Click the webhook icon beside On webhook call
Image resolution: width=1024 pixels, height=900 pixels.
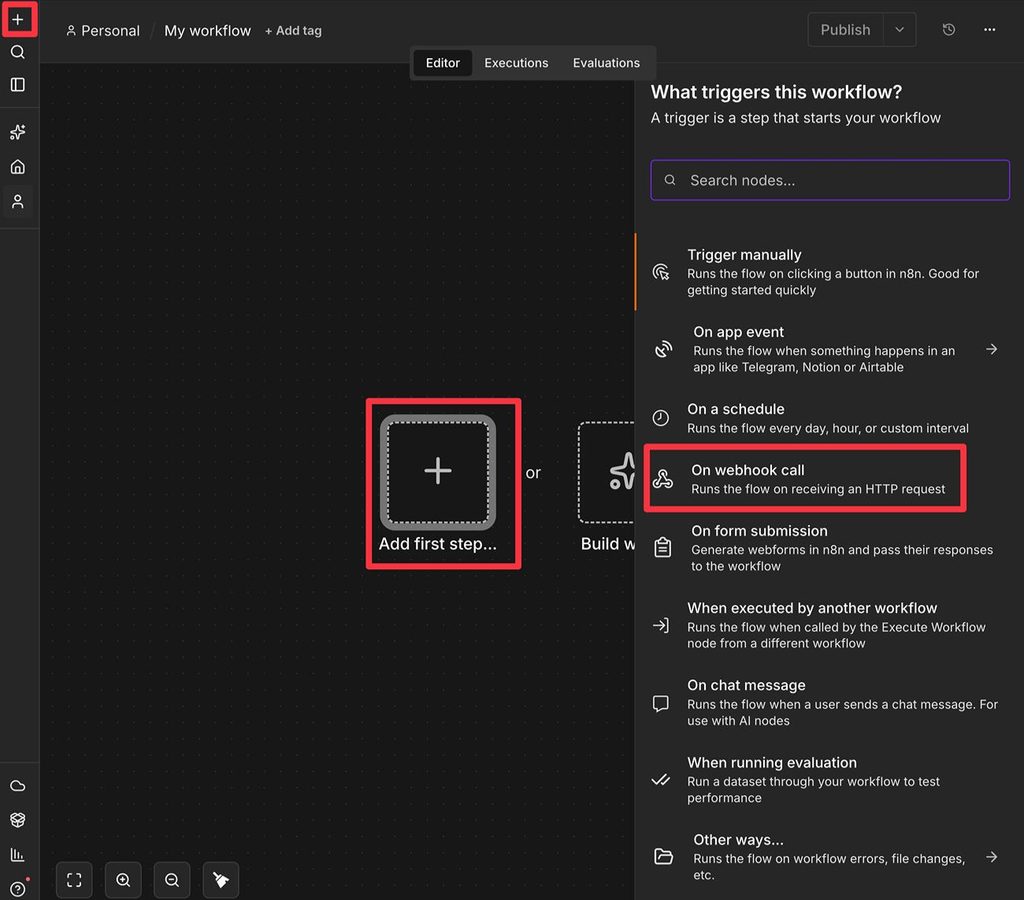662,479
